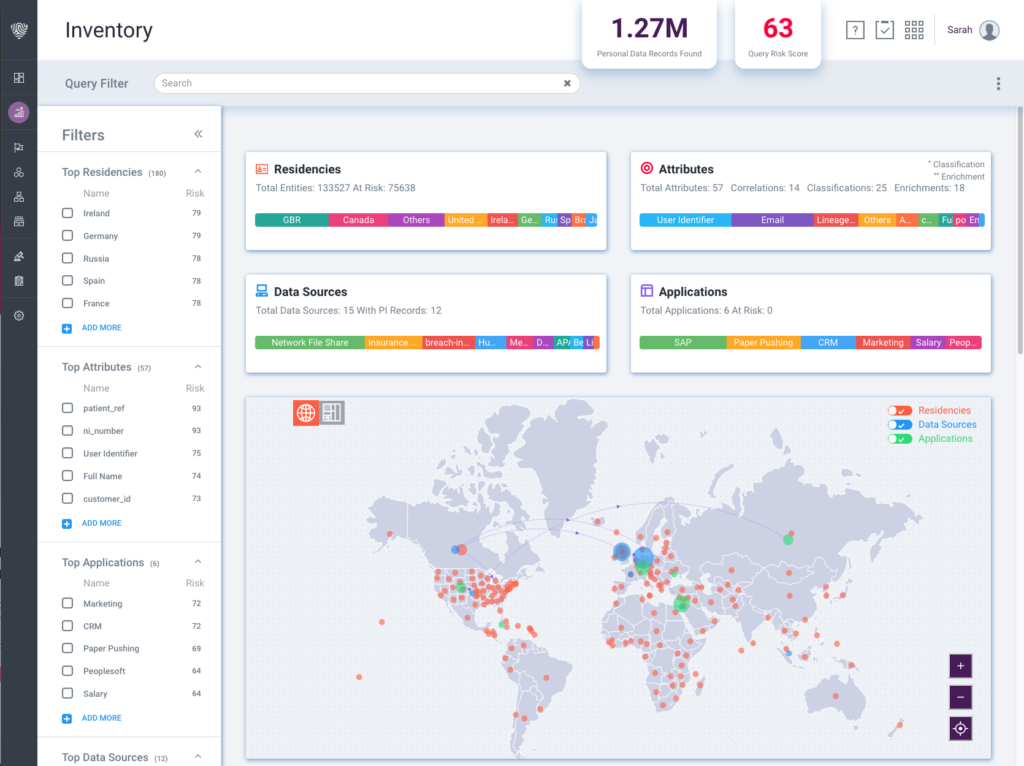This screenshot has width=1024, height=766.
Task: Click ADD MORE under Top Applications
Action: pyautogui.click(x=100, y=718)
